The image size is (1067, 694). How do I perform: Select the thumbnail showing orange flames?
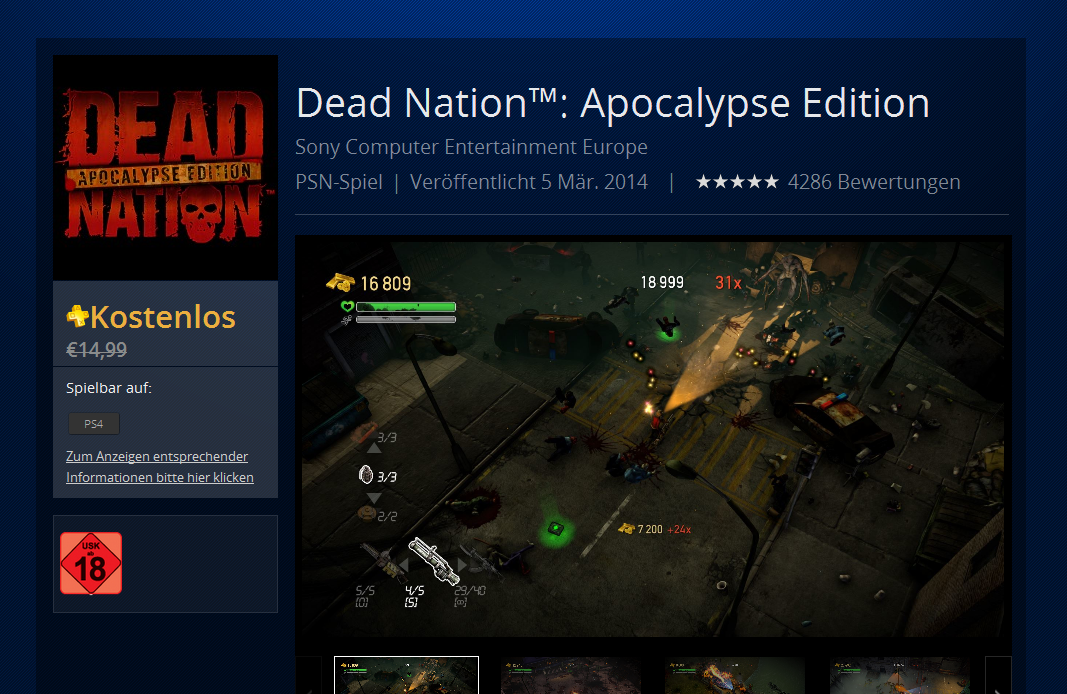(x=735, y=676)
